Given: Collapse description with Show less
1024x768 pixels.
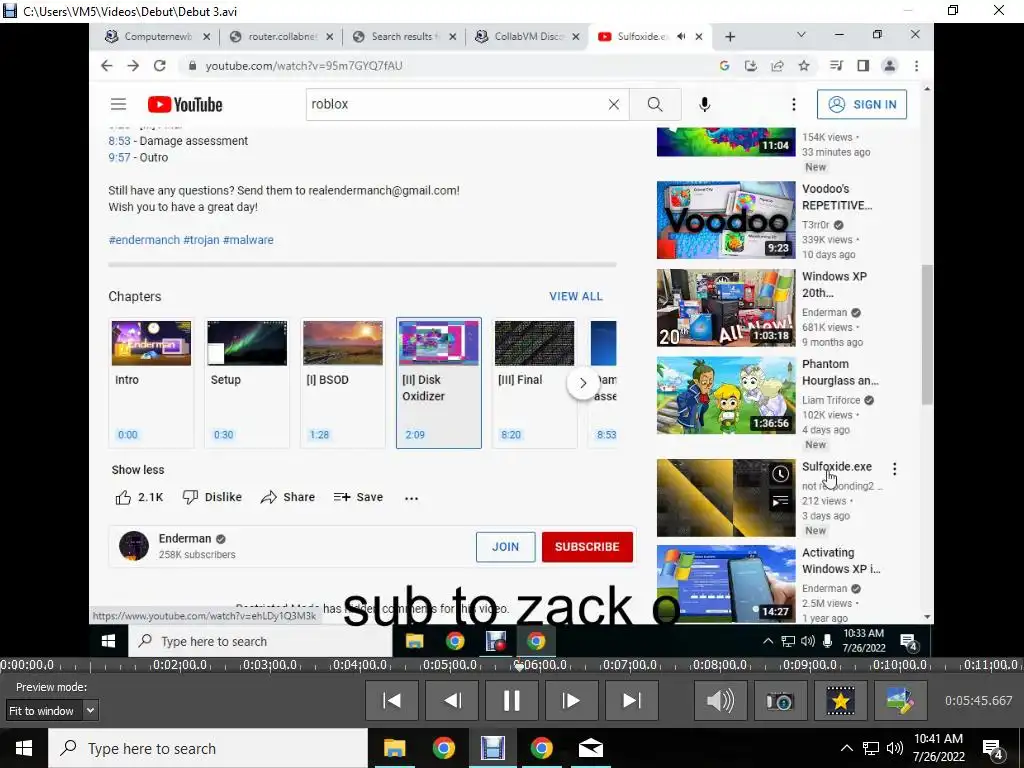Looking at the screenshot, I should point(138,470).
